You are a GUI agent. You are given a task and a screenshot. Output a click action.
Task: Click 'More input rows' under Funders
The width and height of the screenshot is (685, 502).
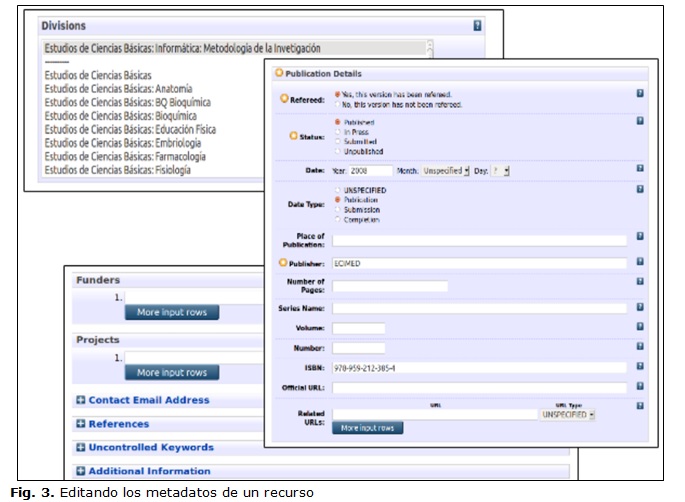point(171,313)
